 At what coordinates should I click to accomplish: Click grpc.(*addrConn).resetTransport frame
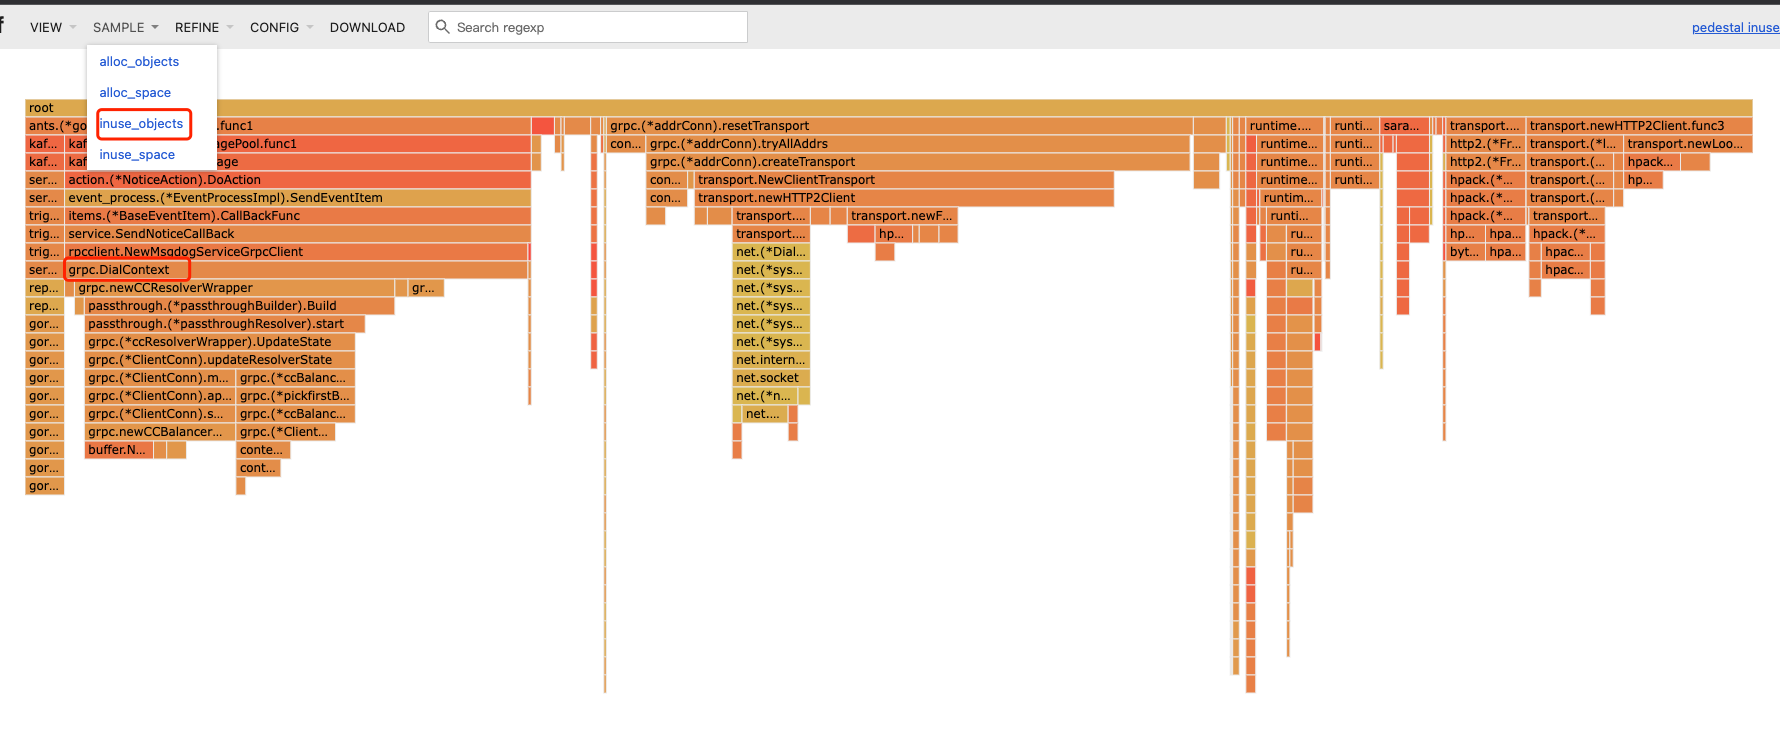(898, 126)
